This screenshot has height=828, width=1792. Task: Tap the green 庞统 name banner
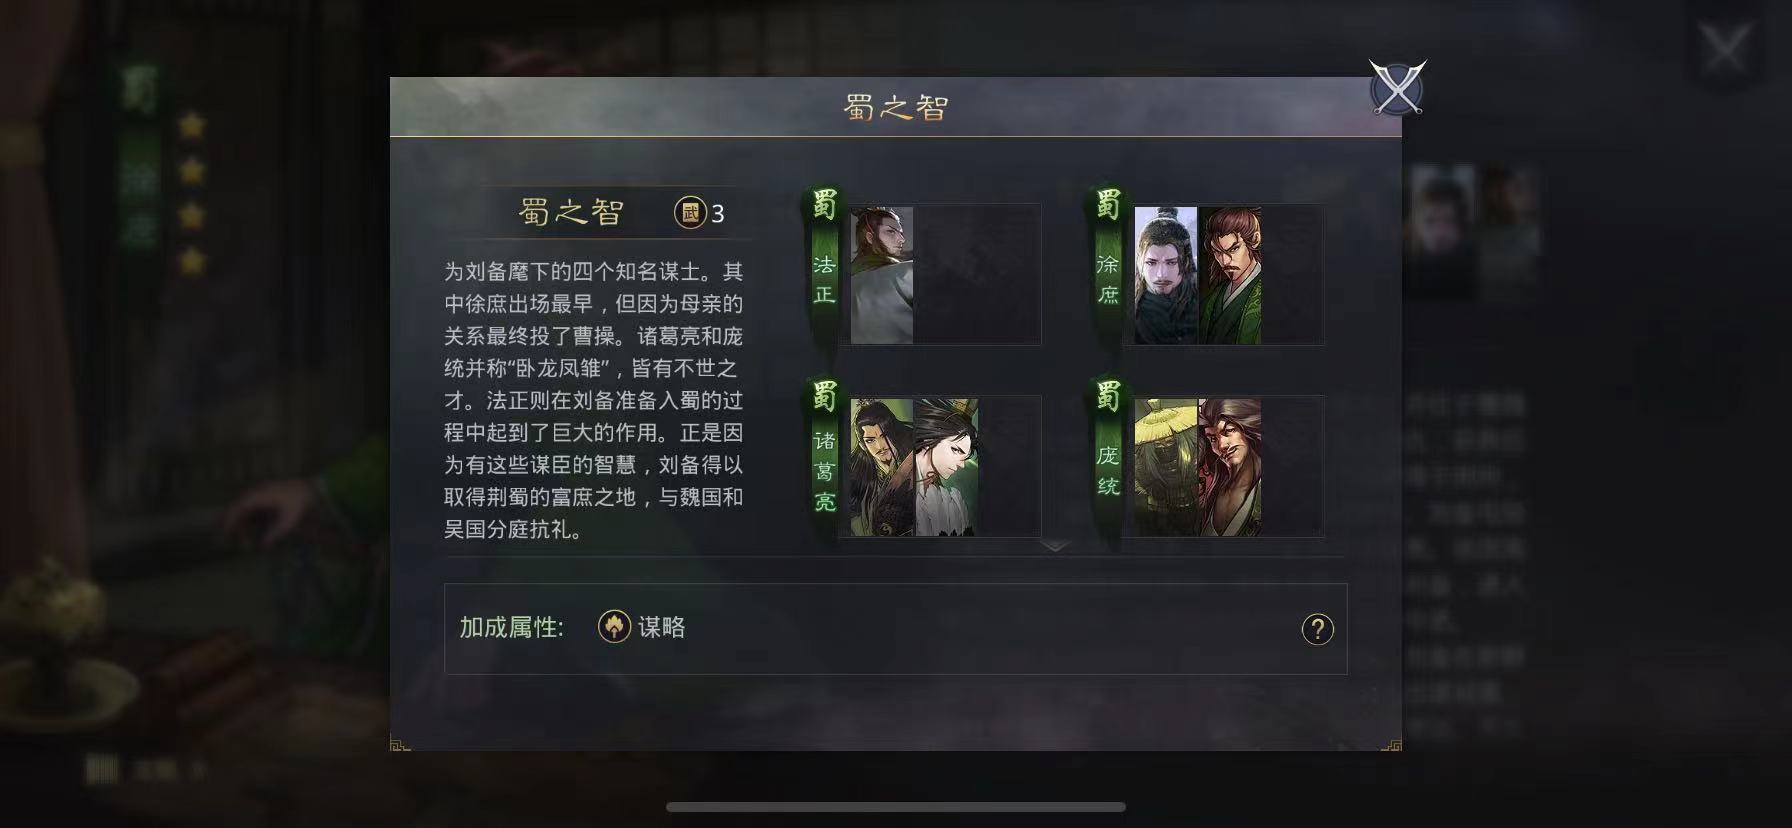click(x=1108, y=458)
